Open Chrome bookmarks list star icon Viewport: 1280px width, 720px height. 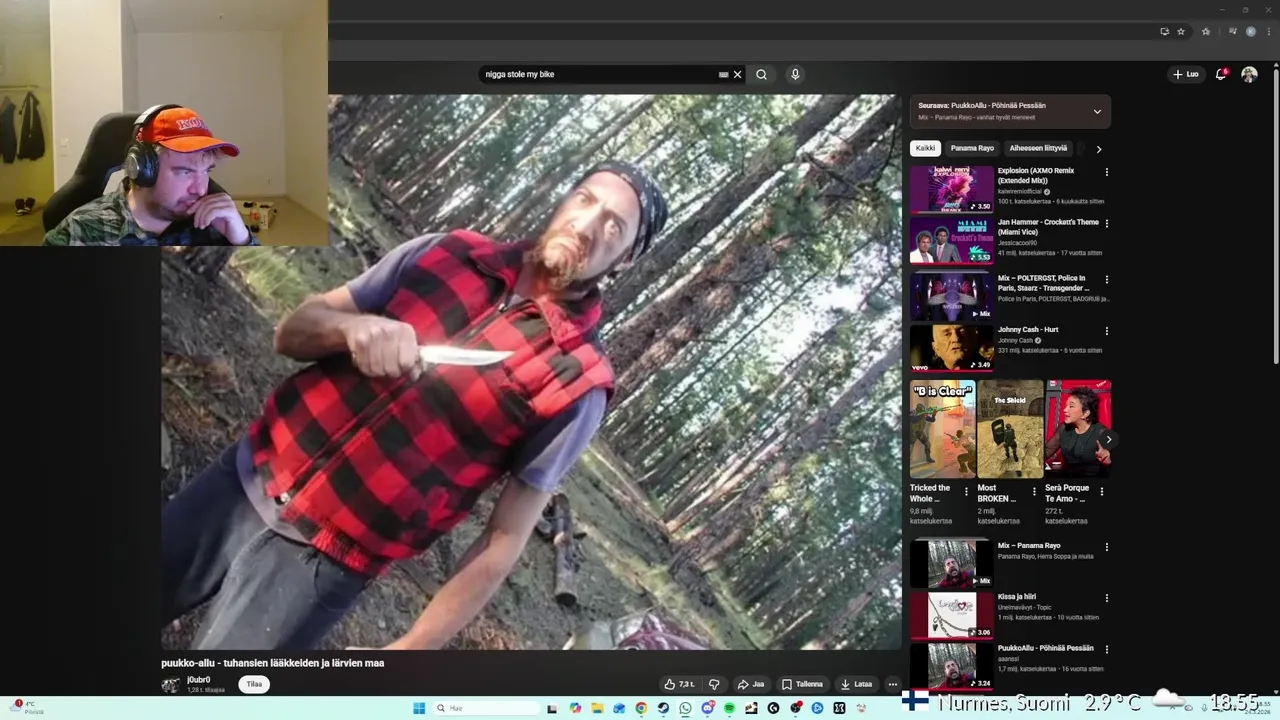click(1206, 31)
